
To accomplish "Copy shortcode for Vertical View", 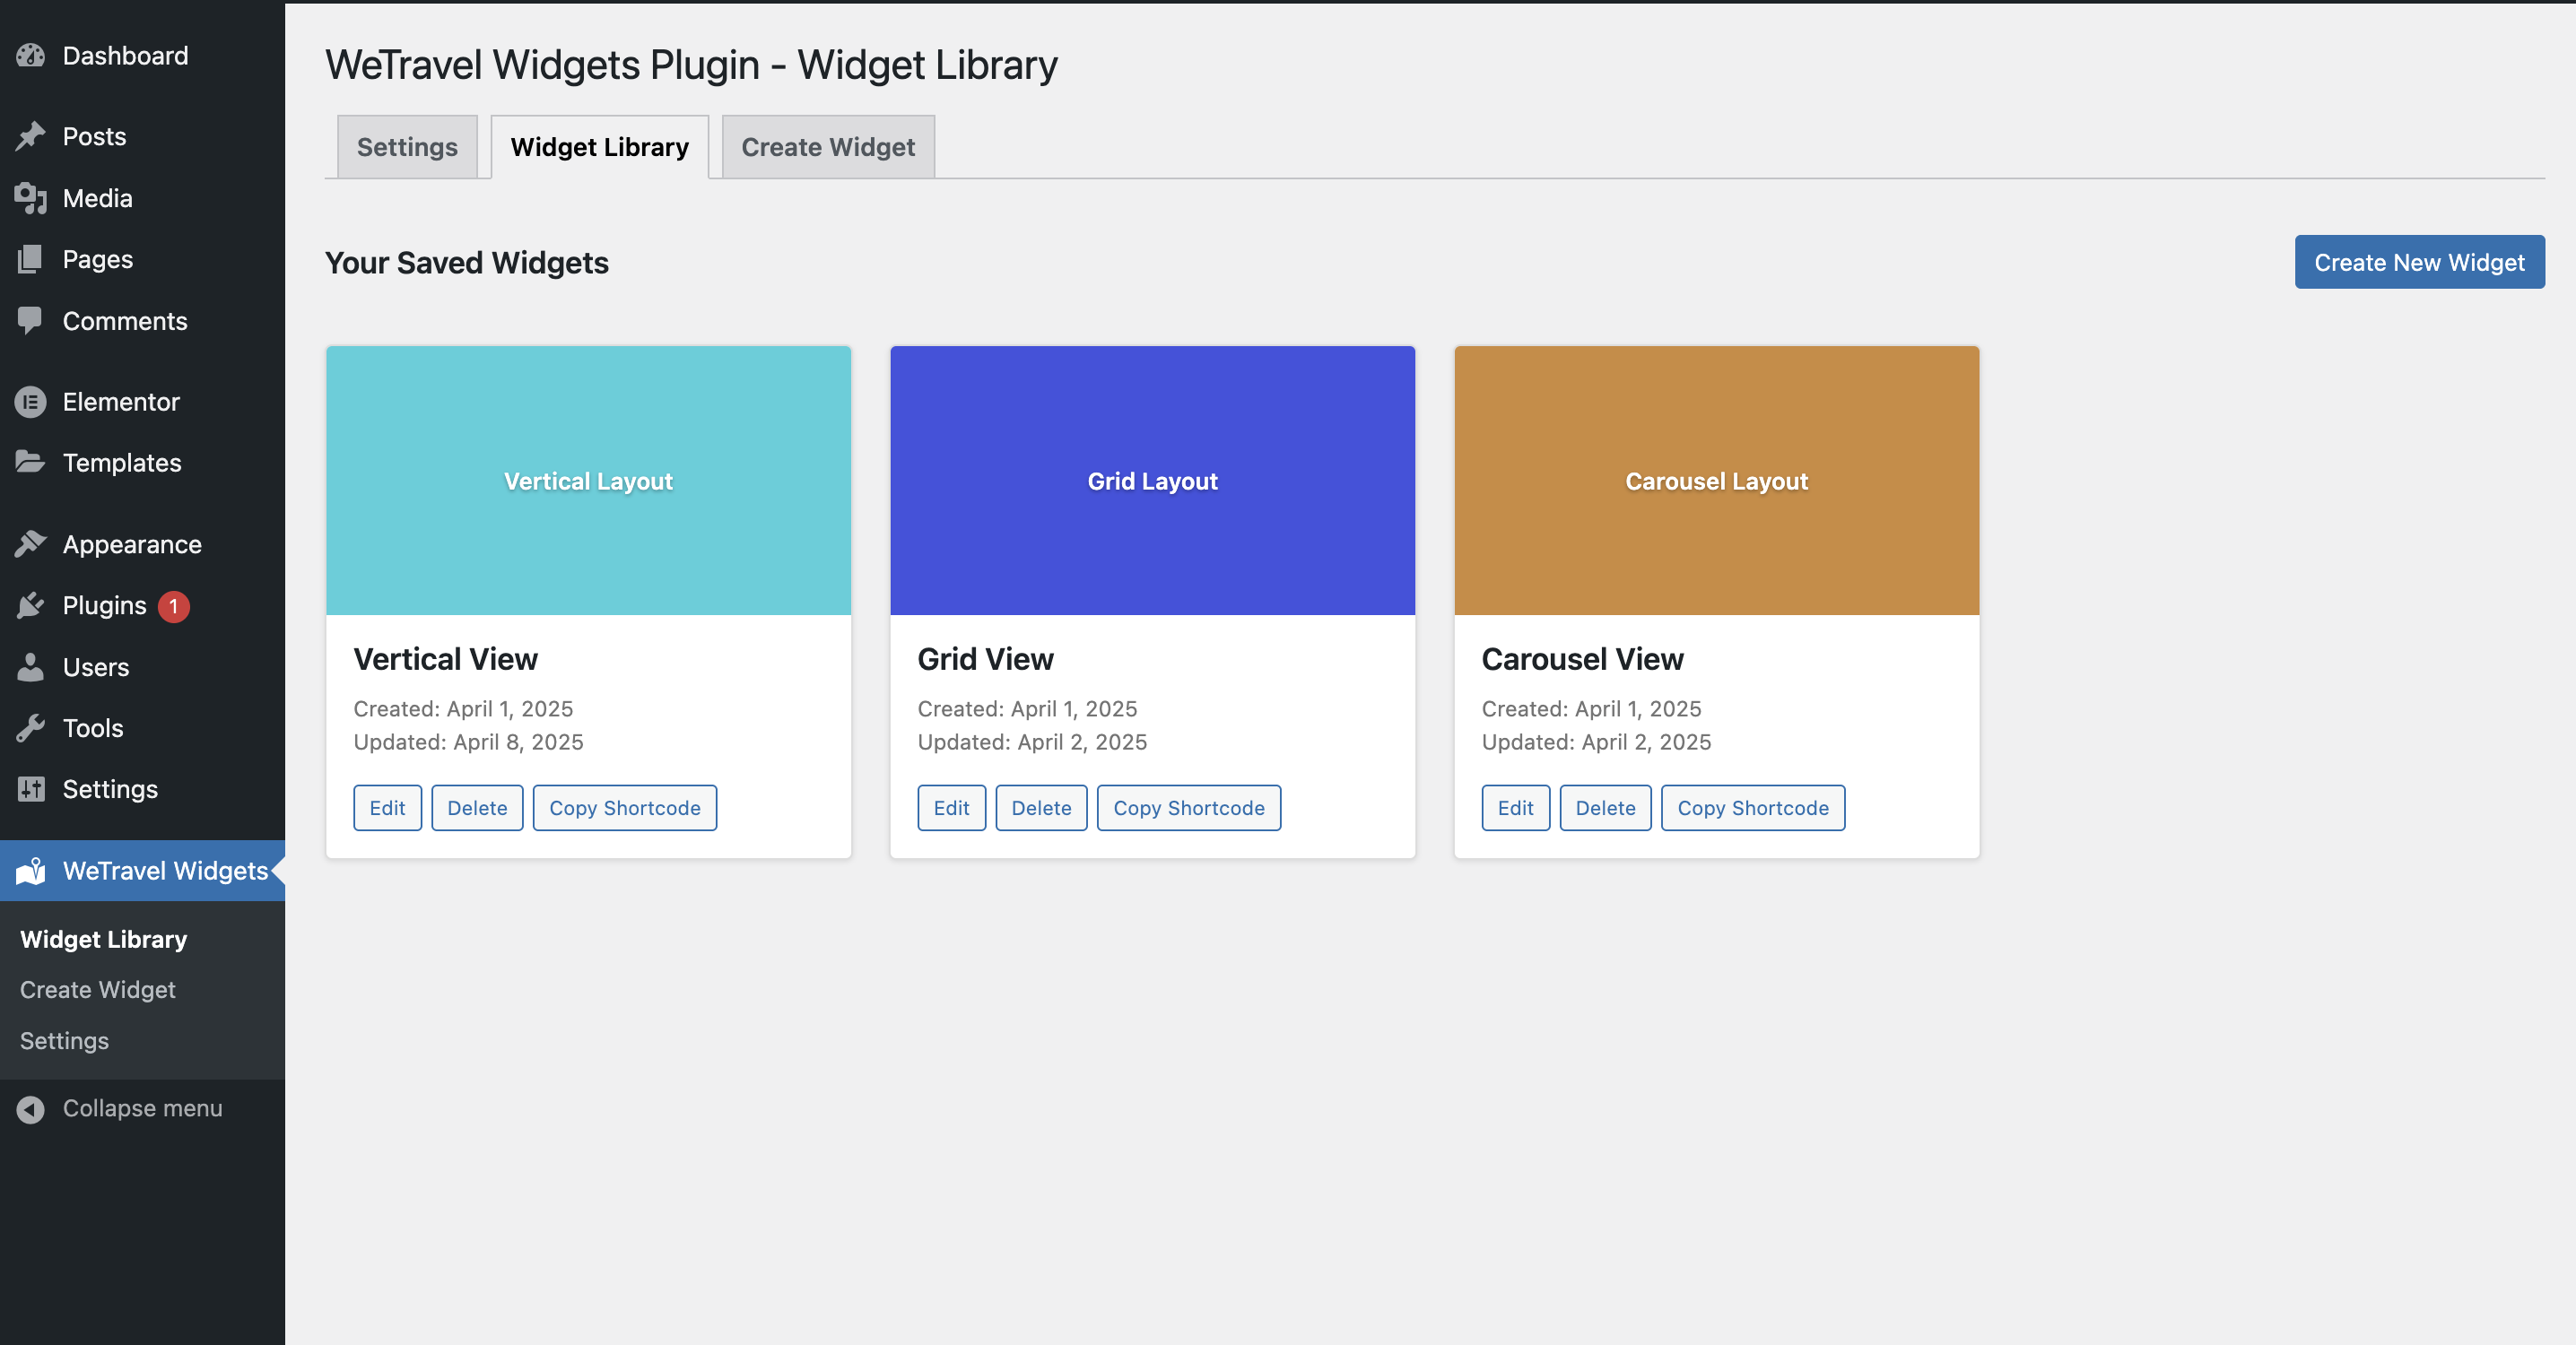I will tap(624, 808).
